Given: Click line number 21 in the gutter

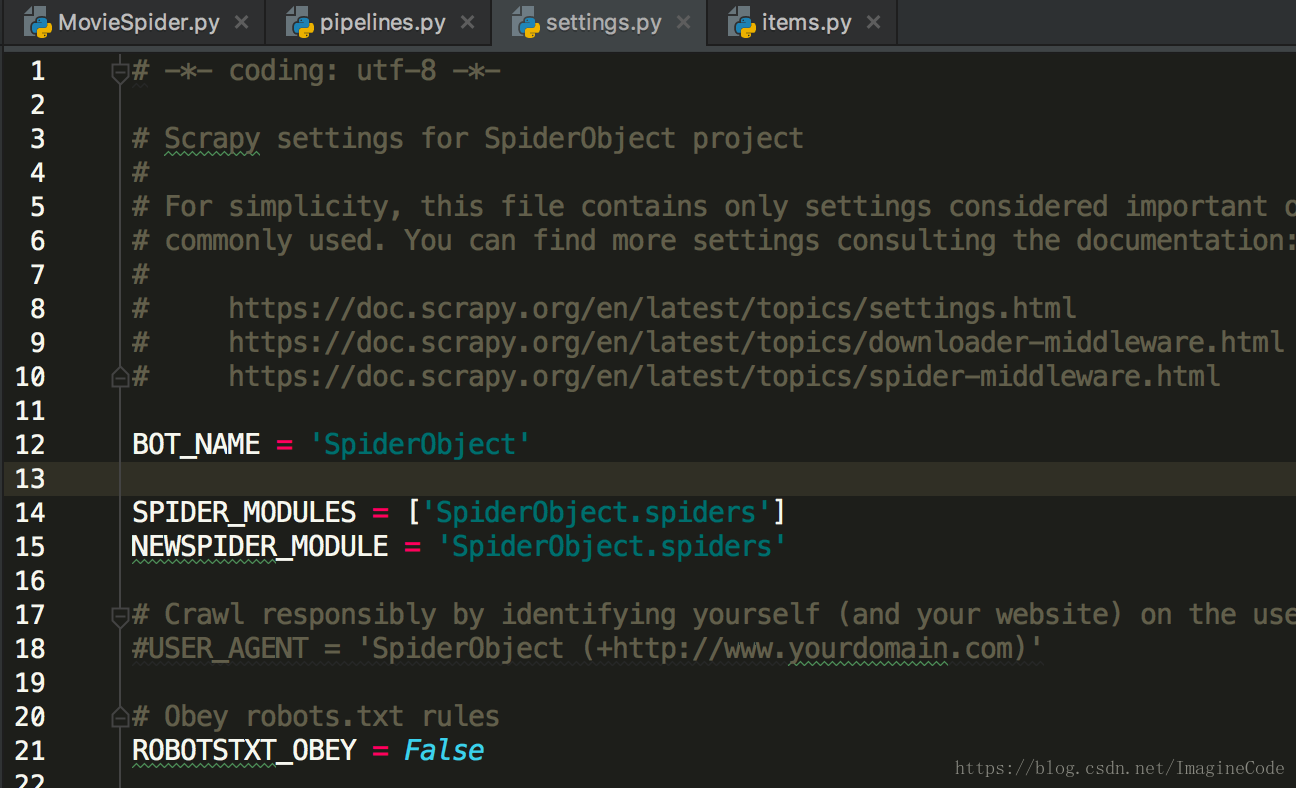Looking at the screenshot, I should [x=30, y=751].
